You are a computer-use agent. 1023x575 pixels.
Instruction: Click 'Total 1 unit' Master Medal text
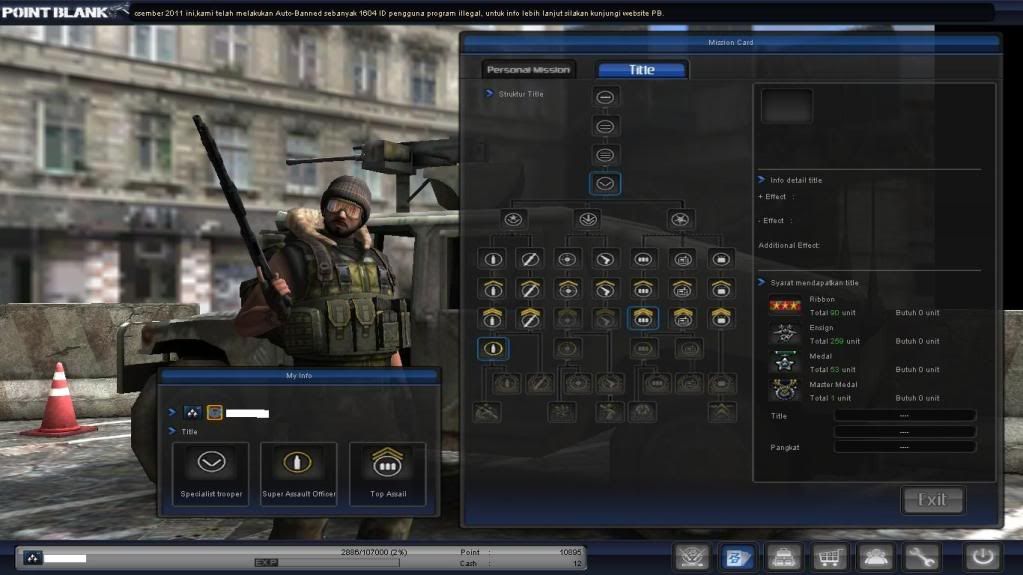[x=831, y=398]
